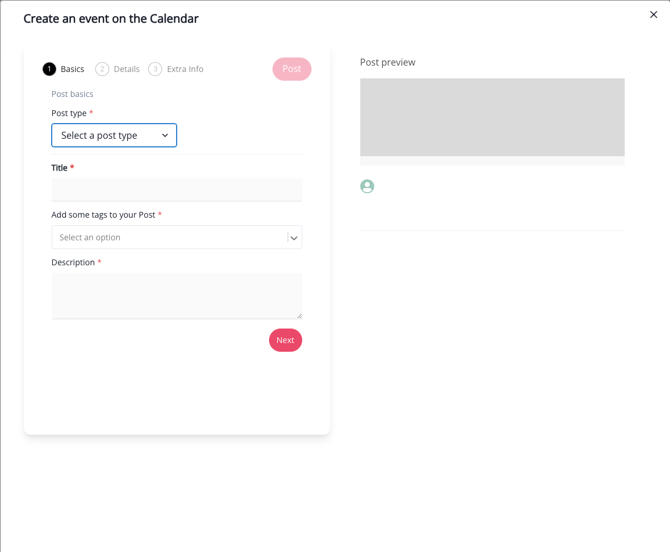The width and height of the screenshot is (670, 552).
Task: Select the gray post preview image placeholder
Action: tap(492, 117)
